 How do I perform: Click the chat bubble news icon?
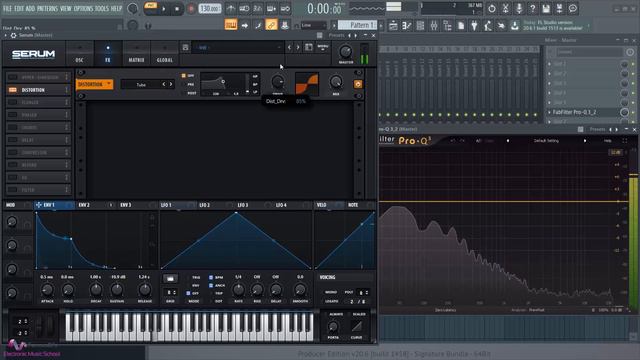pos(573,9)
